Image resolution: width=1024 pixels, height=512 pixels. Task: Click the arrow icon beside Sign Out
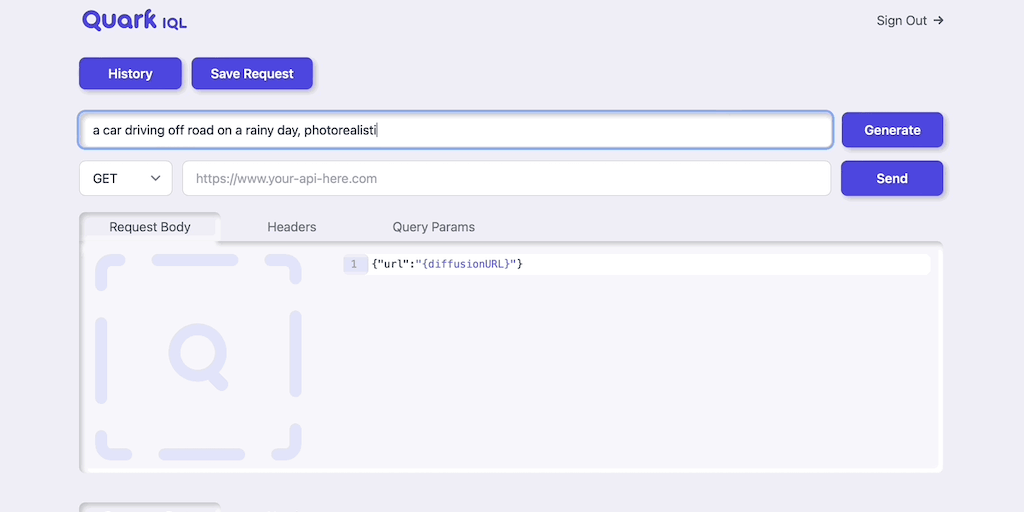[x=938, y=20]
